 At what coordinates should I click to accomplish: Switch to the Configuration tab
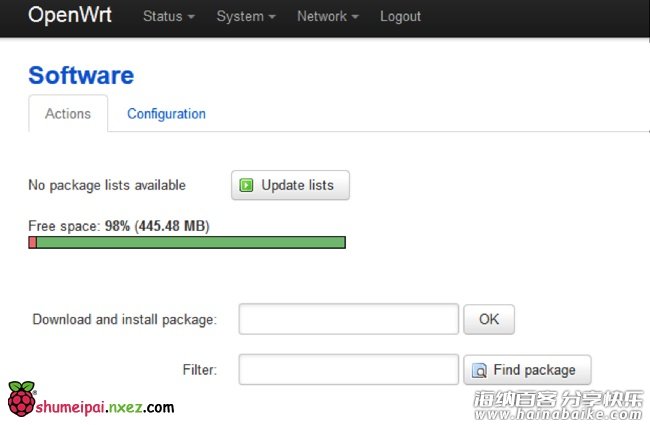click(x=166, y=114)
